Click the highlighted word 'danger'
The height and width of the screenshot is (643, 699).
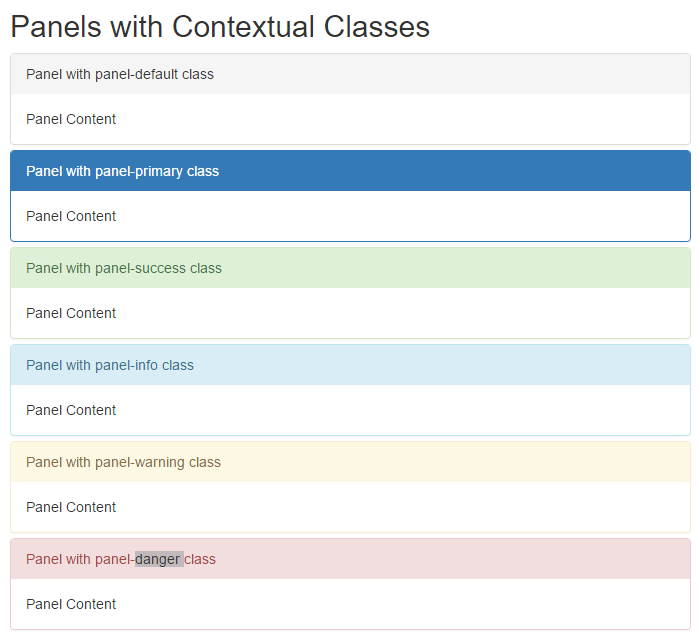click(159, 559)
